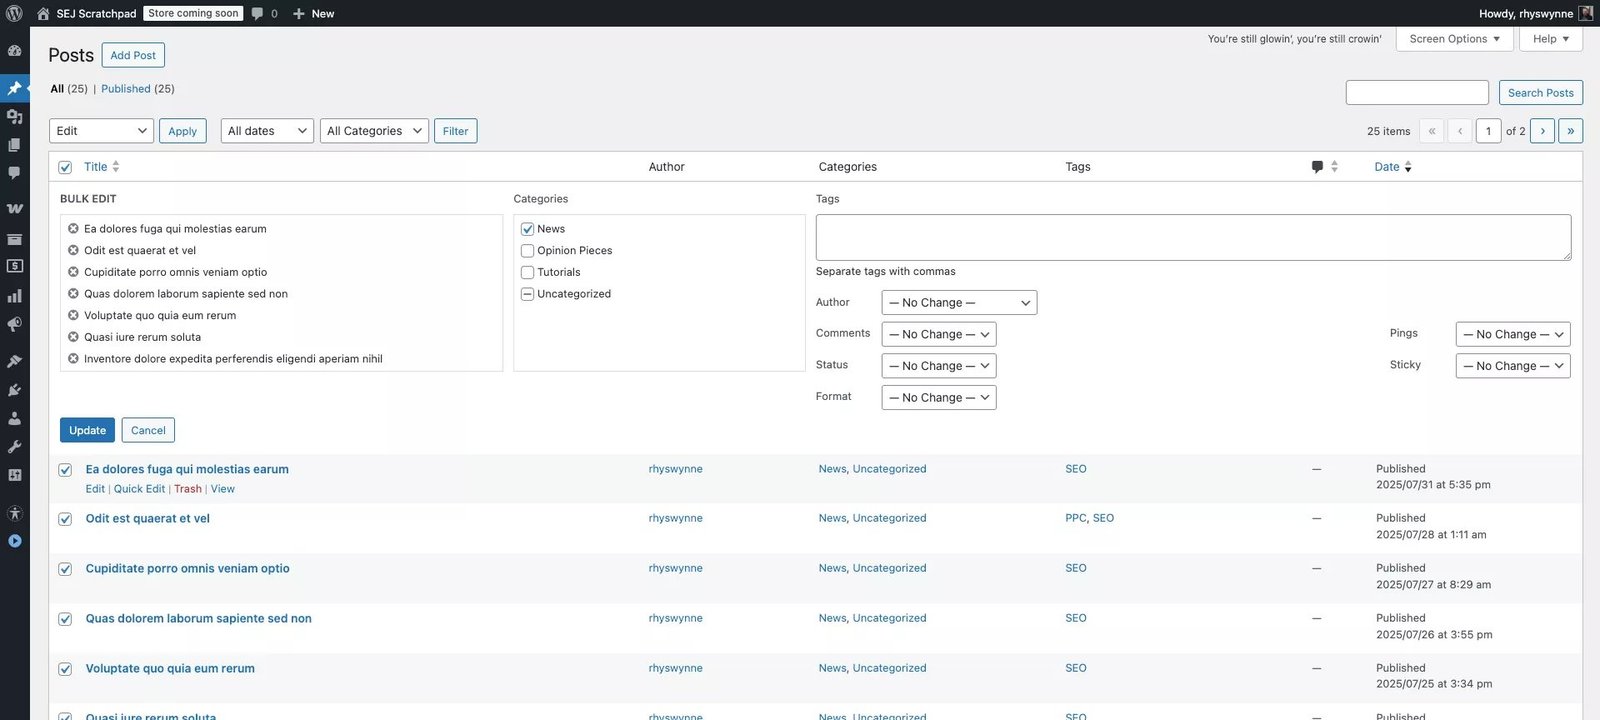Open Products archive icon in sidebar
This screenshot has height=720, width=1600.
coord(14,239)
